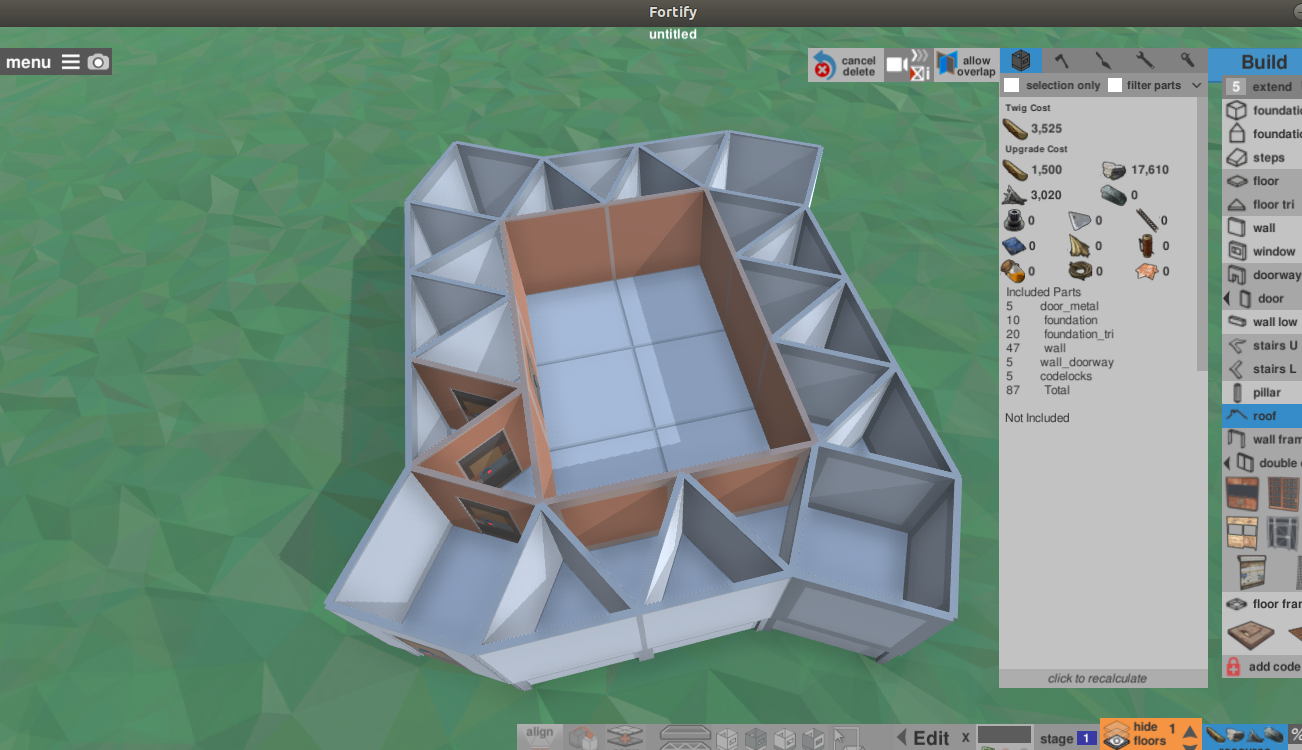The width and height of the screenshot is (1302, 750).
Task: Collapse the Edit panel arrow
Action: click(902, 738)
